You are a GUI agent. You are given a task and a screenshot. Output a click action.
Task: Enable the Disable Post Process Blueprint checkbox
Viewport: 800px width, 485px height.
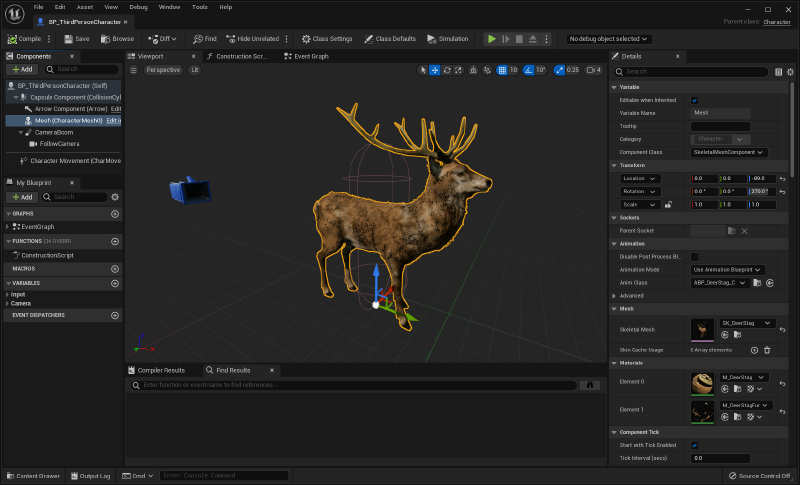pos(694,257)
